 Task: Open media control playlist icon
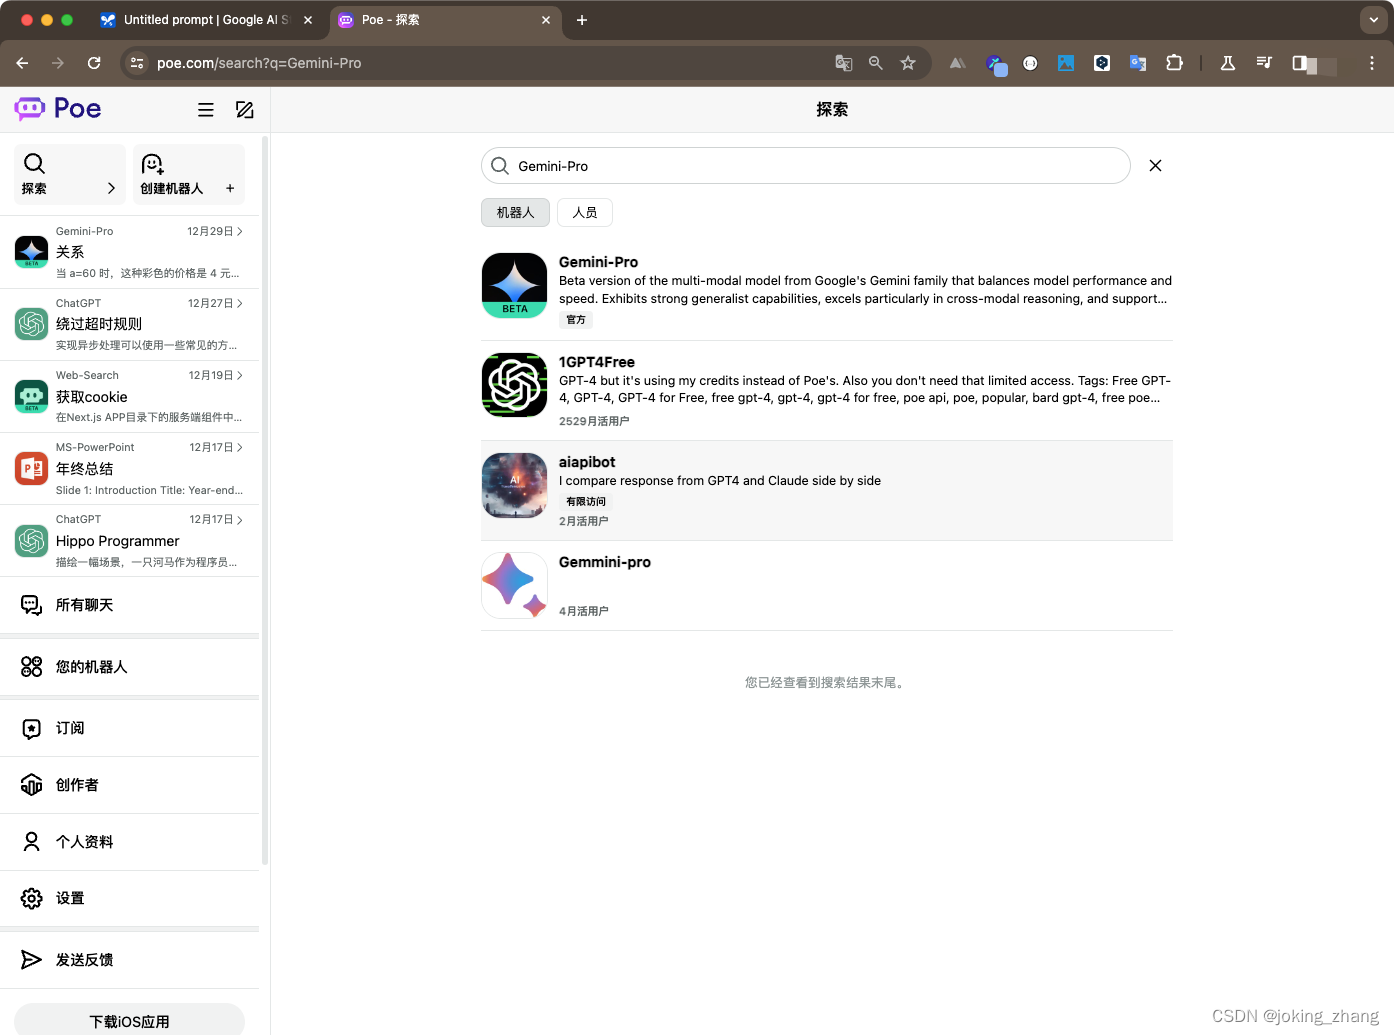point(1264,63)
